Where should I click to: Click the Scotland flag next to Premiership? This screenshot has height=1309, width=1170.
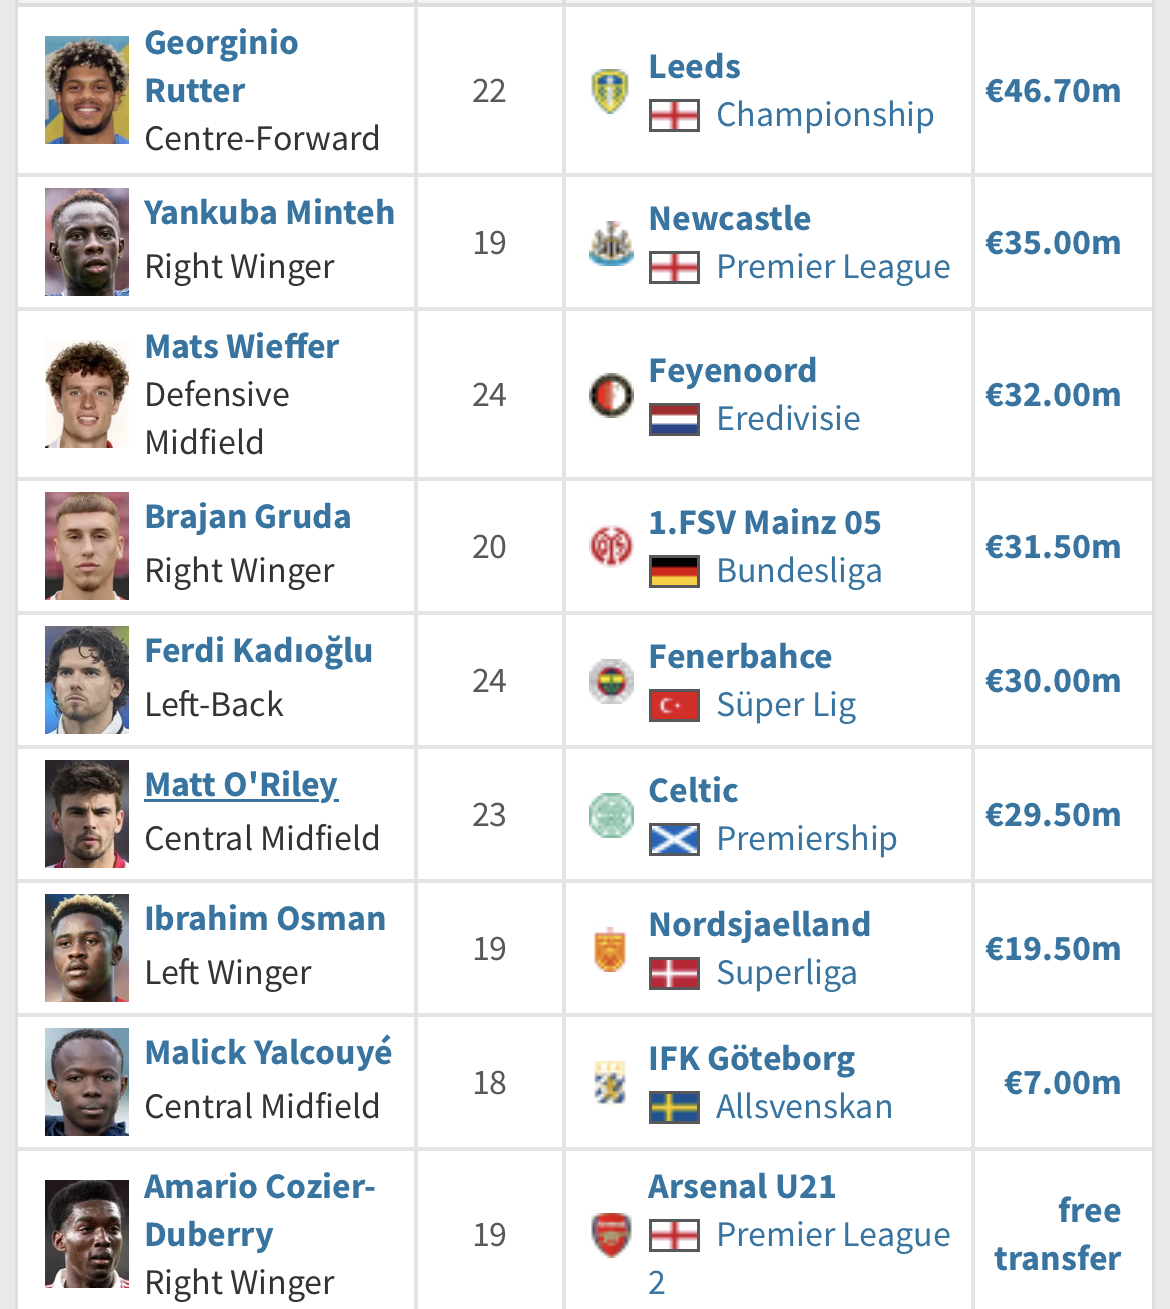674,839
